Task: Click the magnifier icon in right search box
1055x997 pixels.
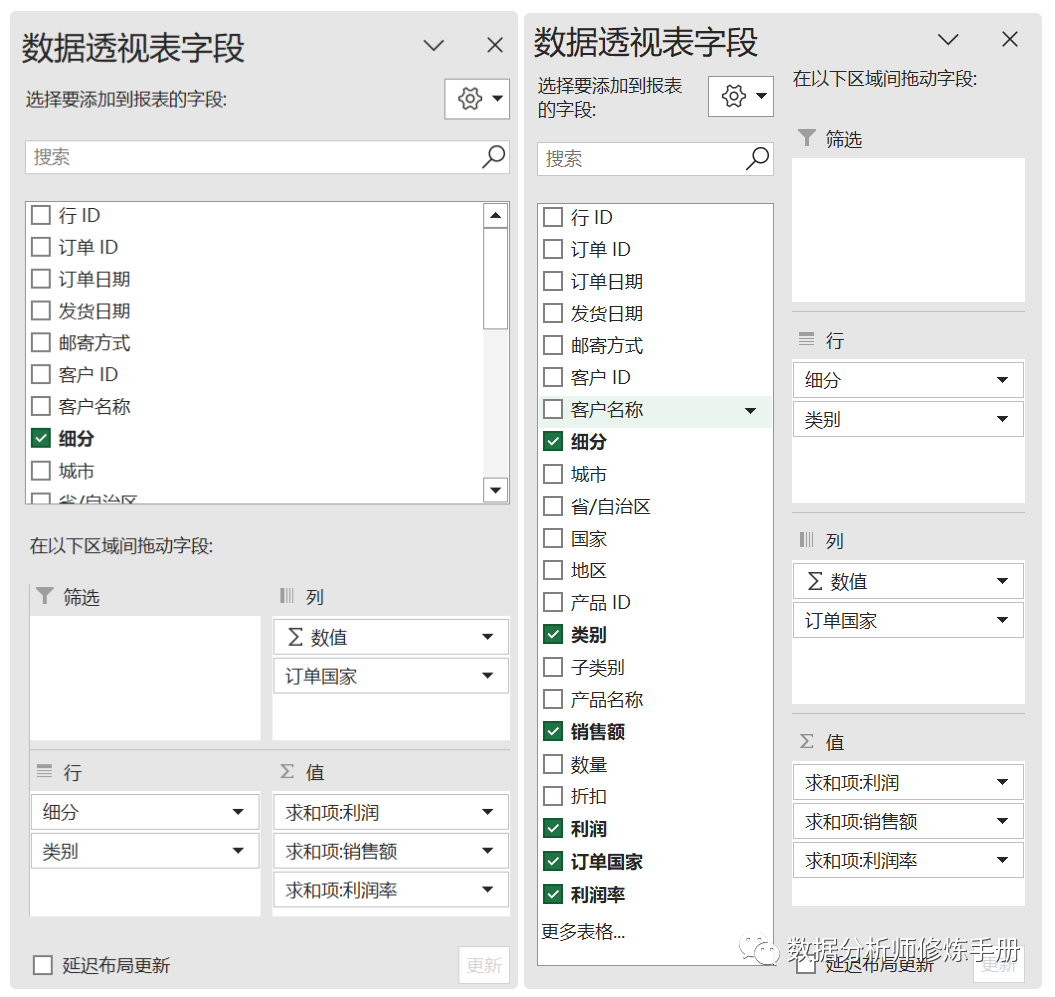Action: tap(758, 158)
